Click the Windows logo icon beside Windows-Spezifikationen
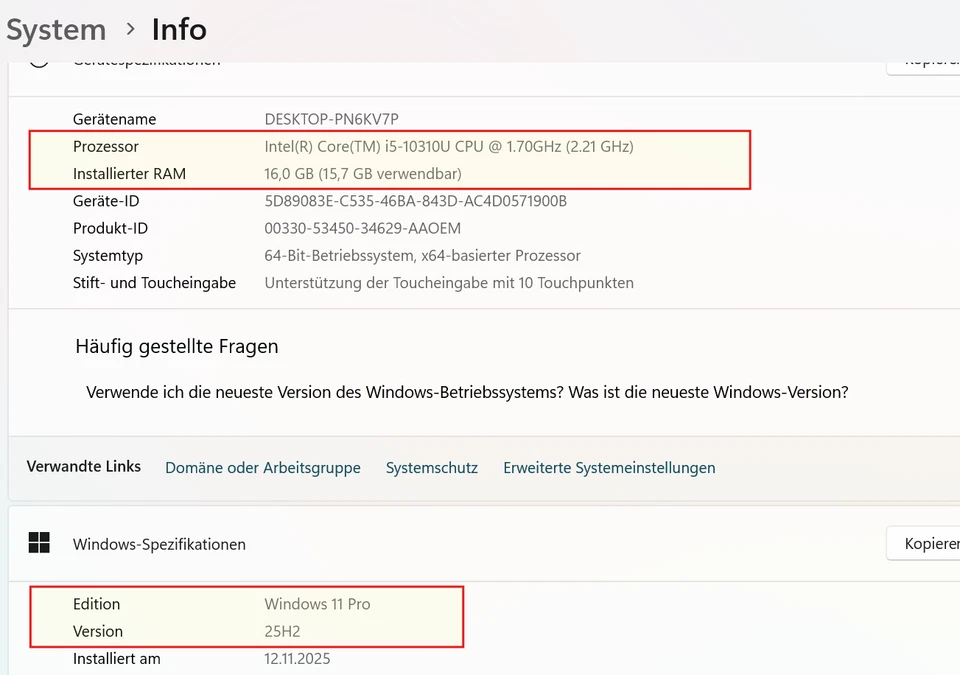 [39, 543]
